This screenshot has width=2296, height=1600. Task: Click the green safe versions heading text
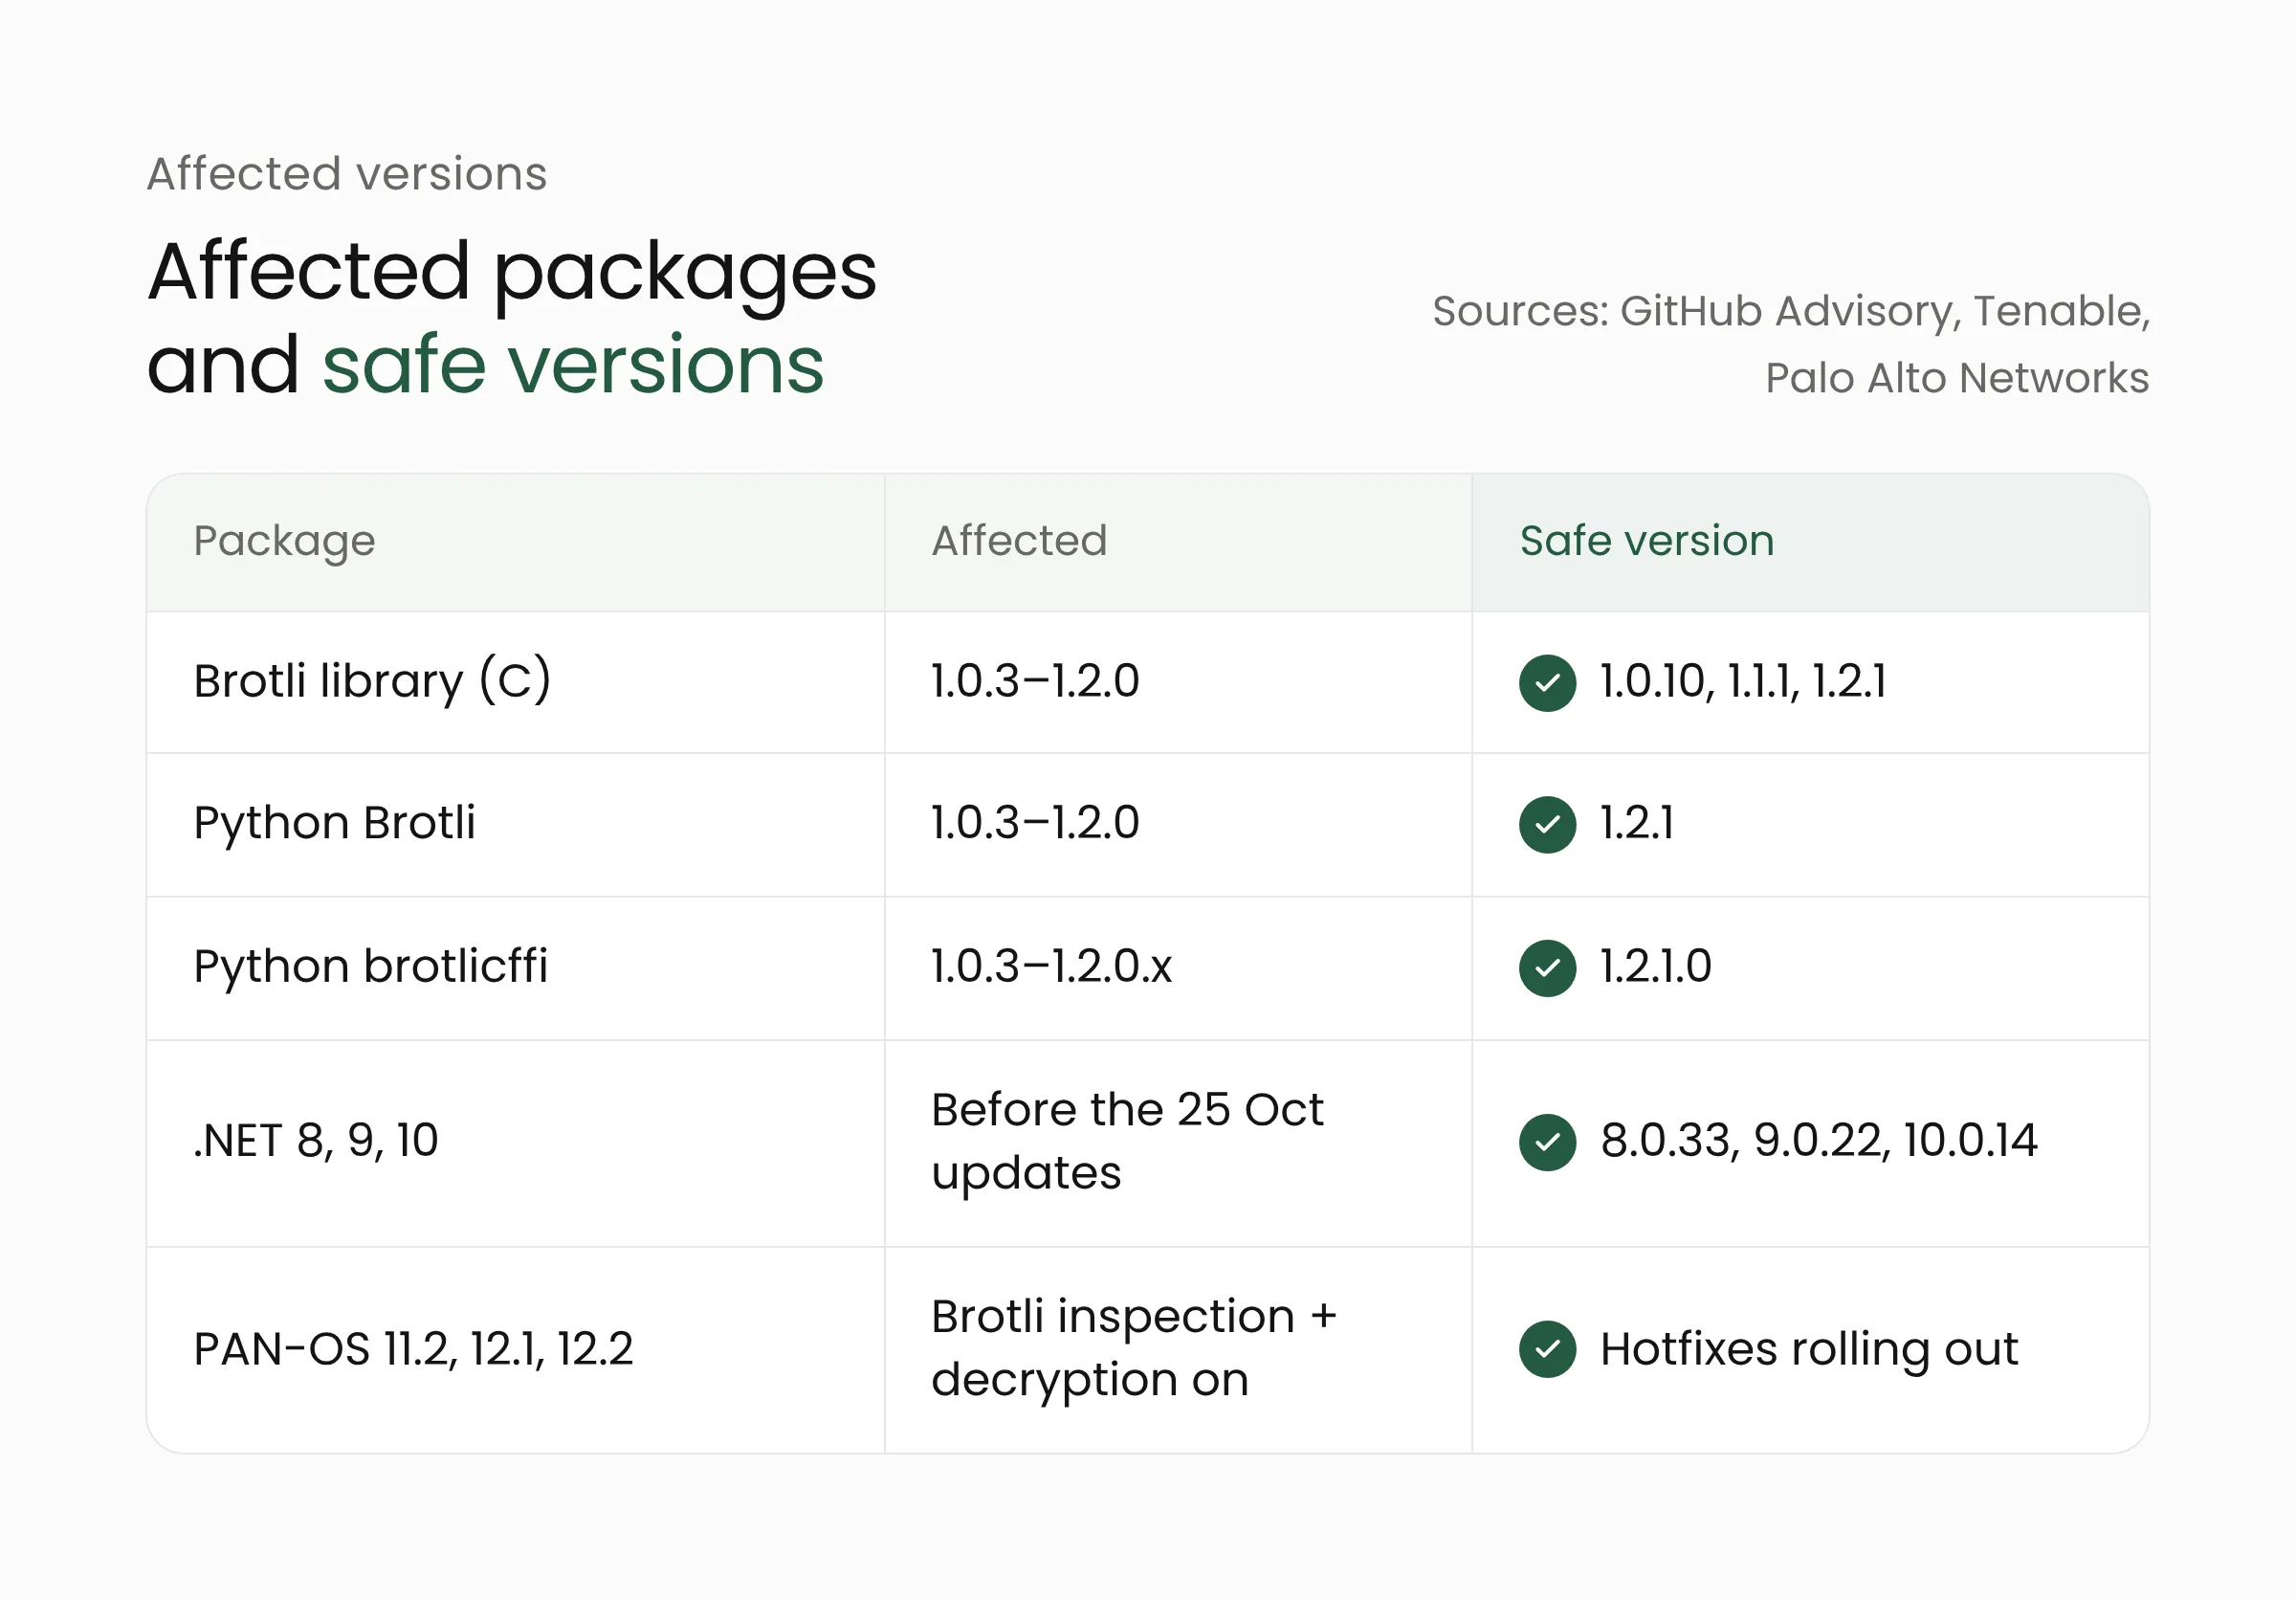(x=573, y=364)
